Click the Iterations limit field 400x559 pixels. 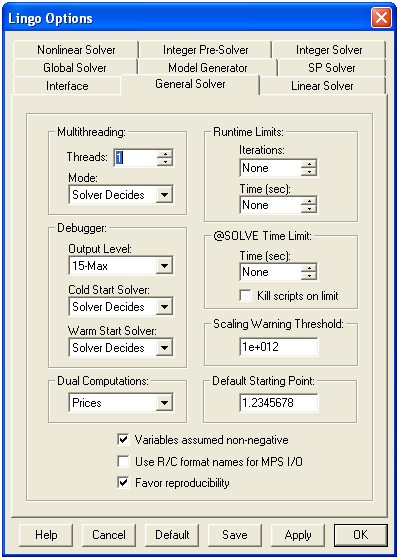pos(271,168)
